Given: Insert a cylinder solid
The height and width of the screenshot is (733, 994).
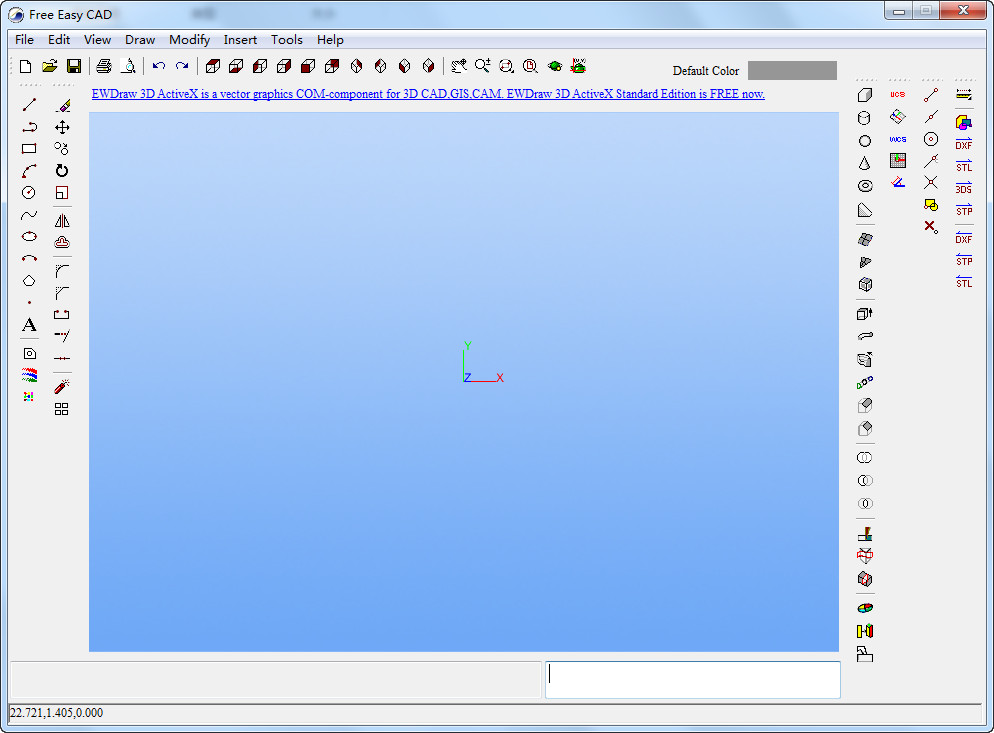Looking at the screenshot, I should 865,118.
